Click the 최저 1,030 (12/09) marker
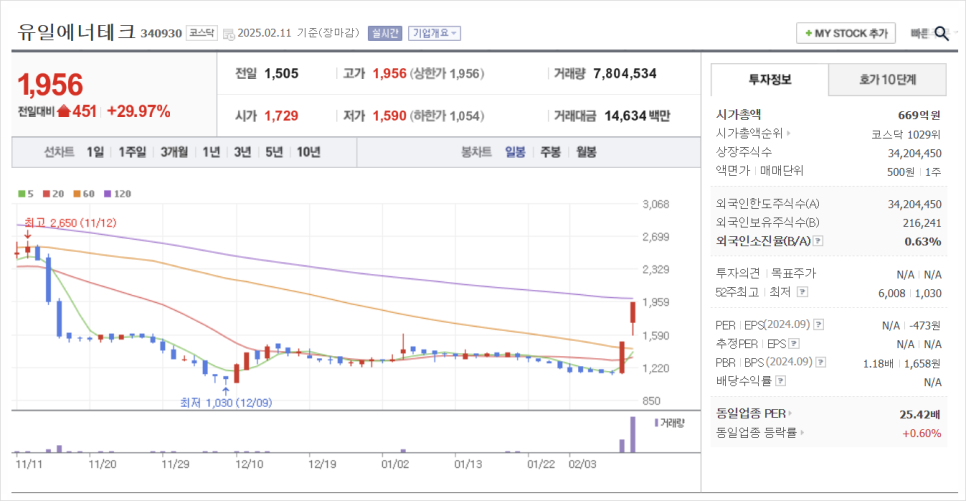This screenshot has width=966, height=501. [226, 402]
